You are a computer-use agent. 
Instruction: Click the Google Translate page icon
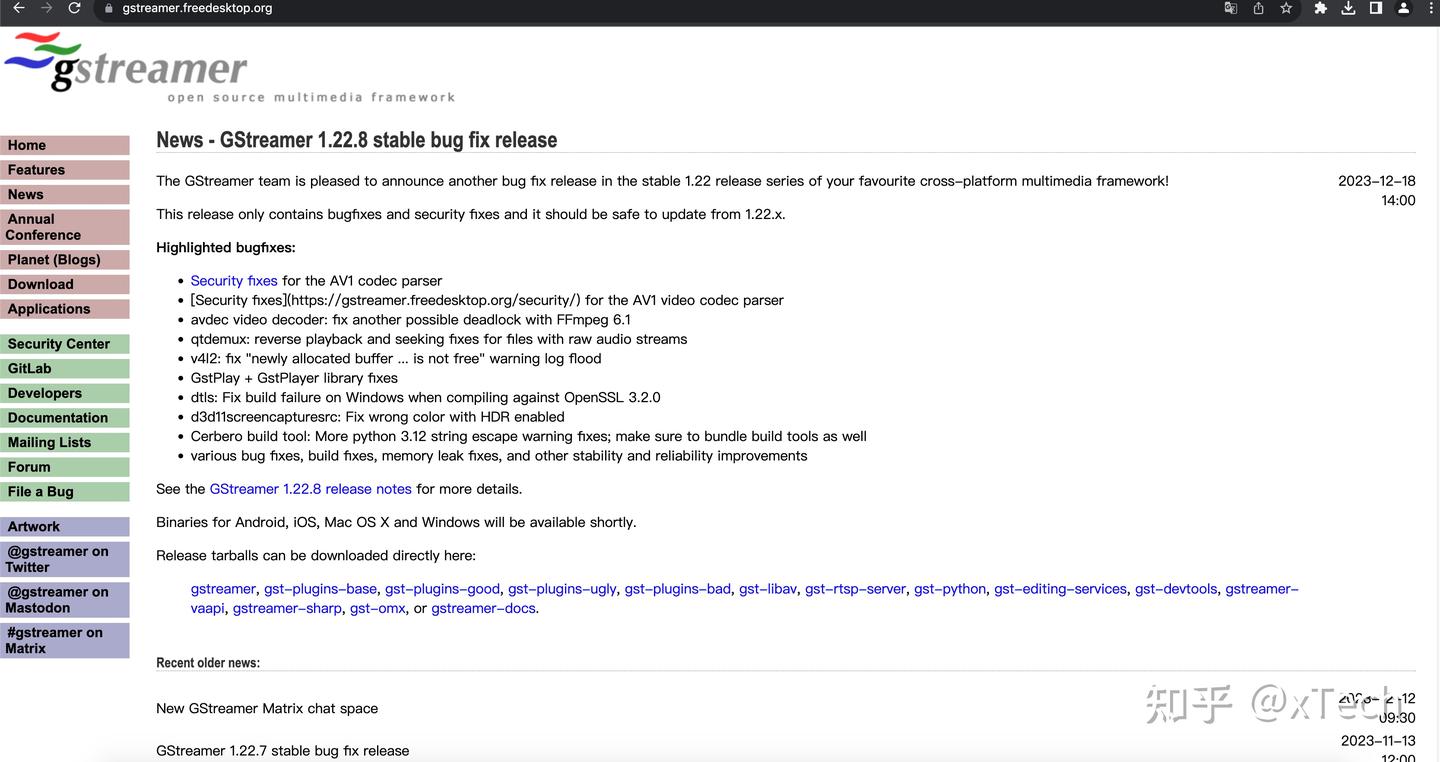point(1230,8)
